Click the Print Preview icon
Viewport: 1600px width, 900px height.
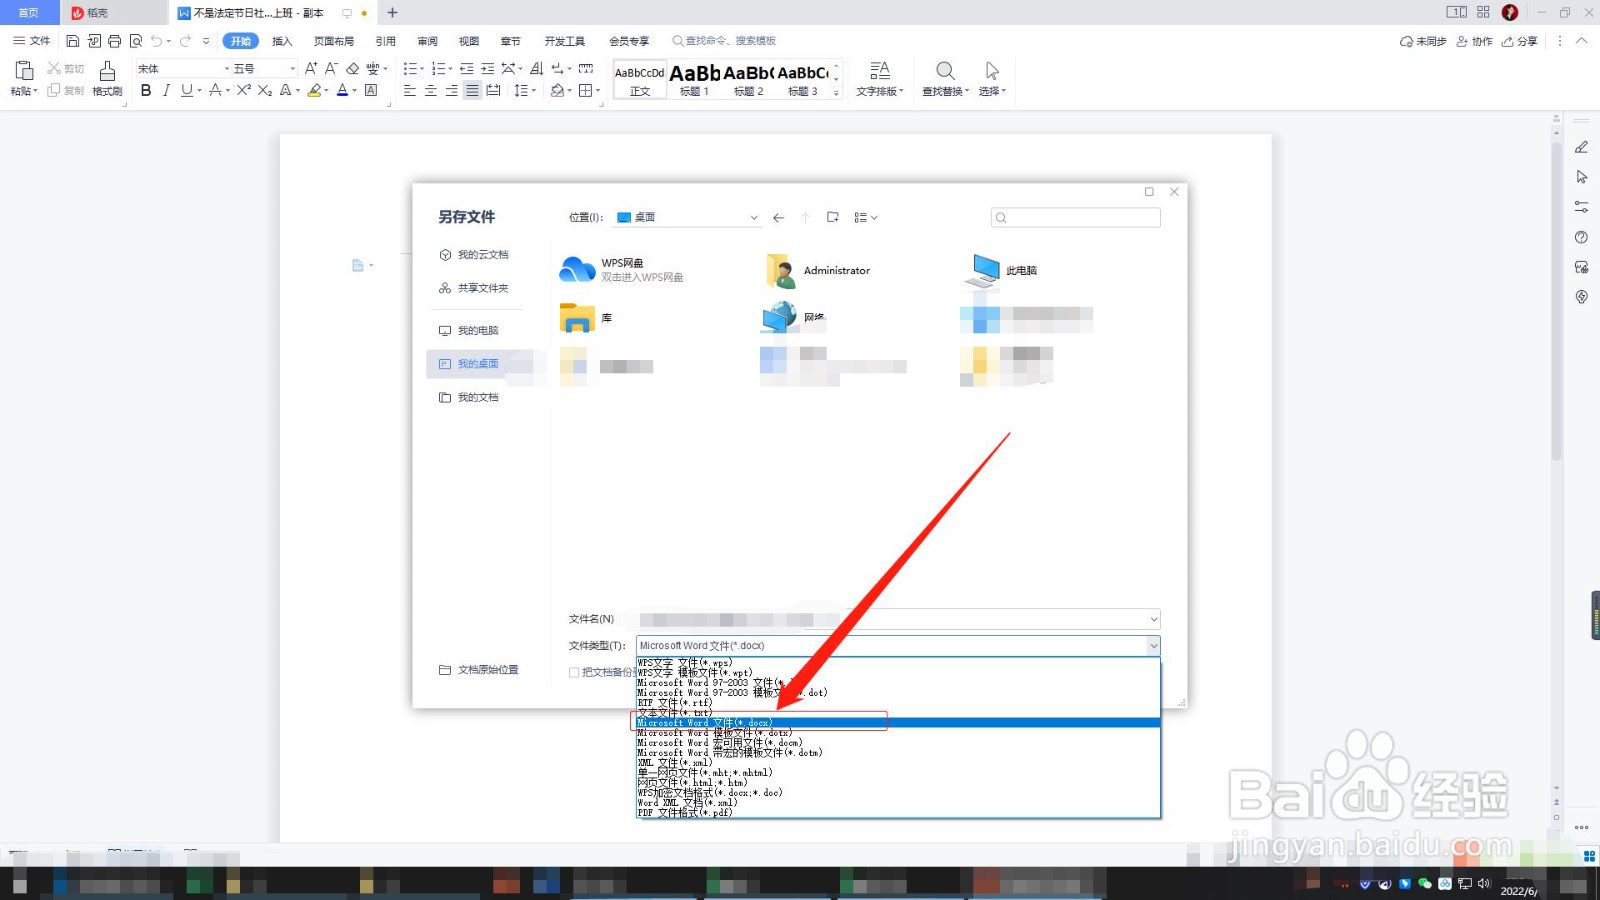pyautogui.click(x=136, y=41)
